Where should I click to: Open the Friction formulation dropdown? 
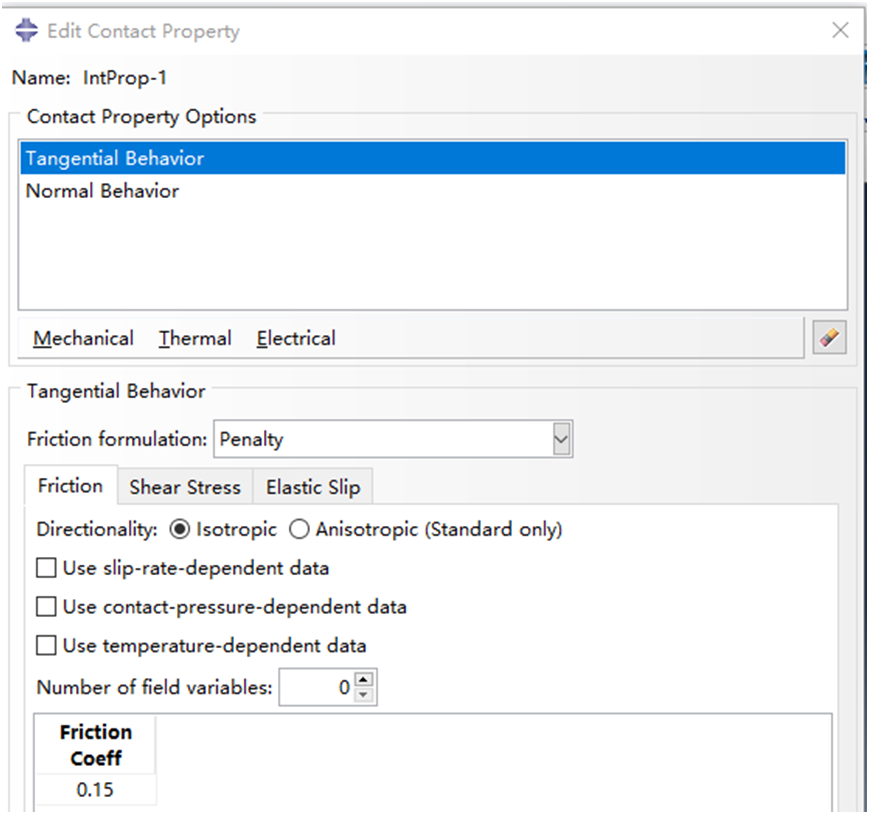pyautogui.click(x=561, y=439)
